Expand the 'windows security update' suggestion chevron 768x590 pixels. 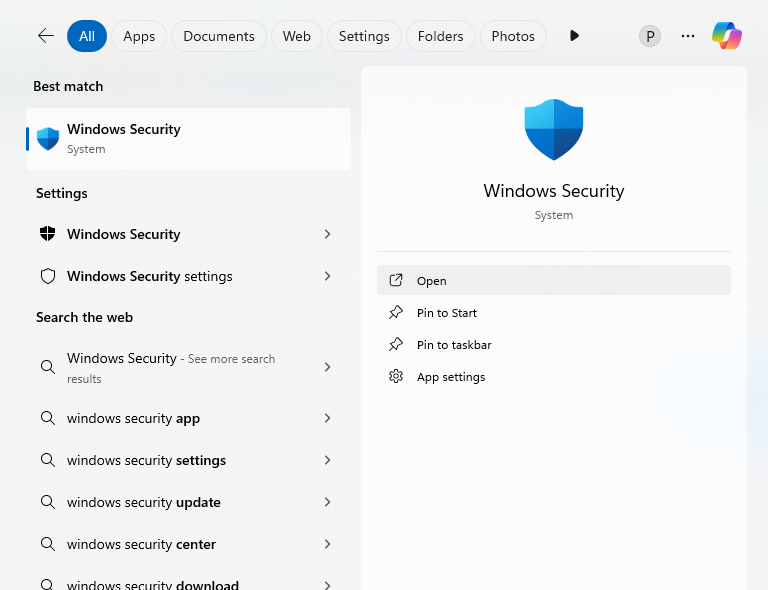point(327,503)
